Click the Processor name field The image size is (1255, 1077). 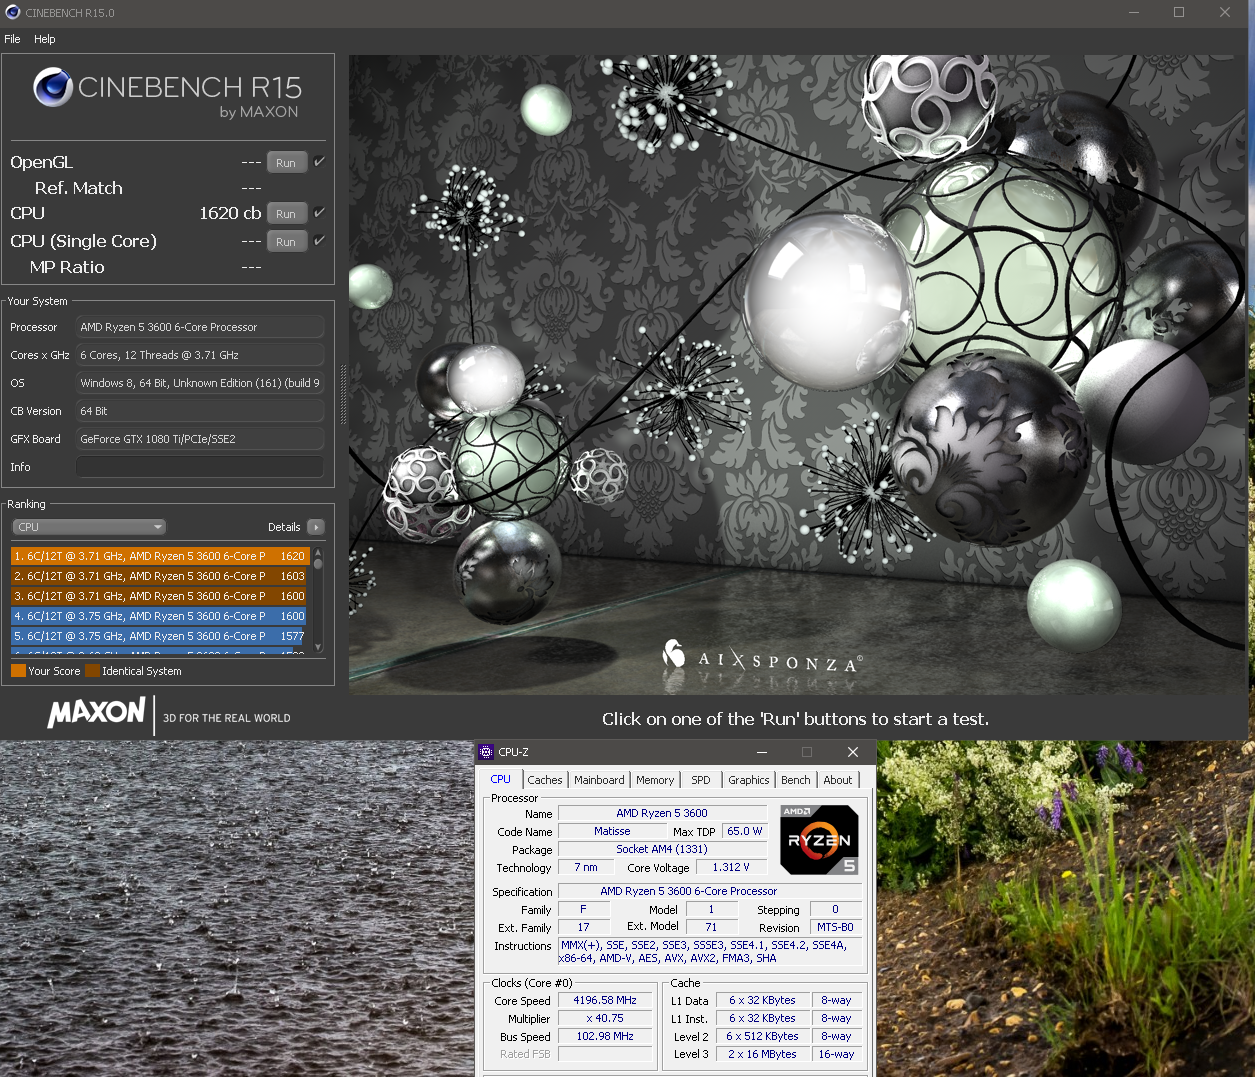tap(200, 327)
